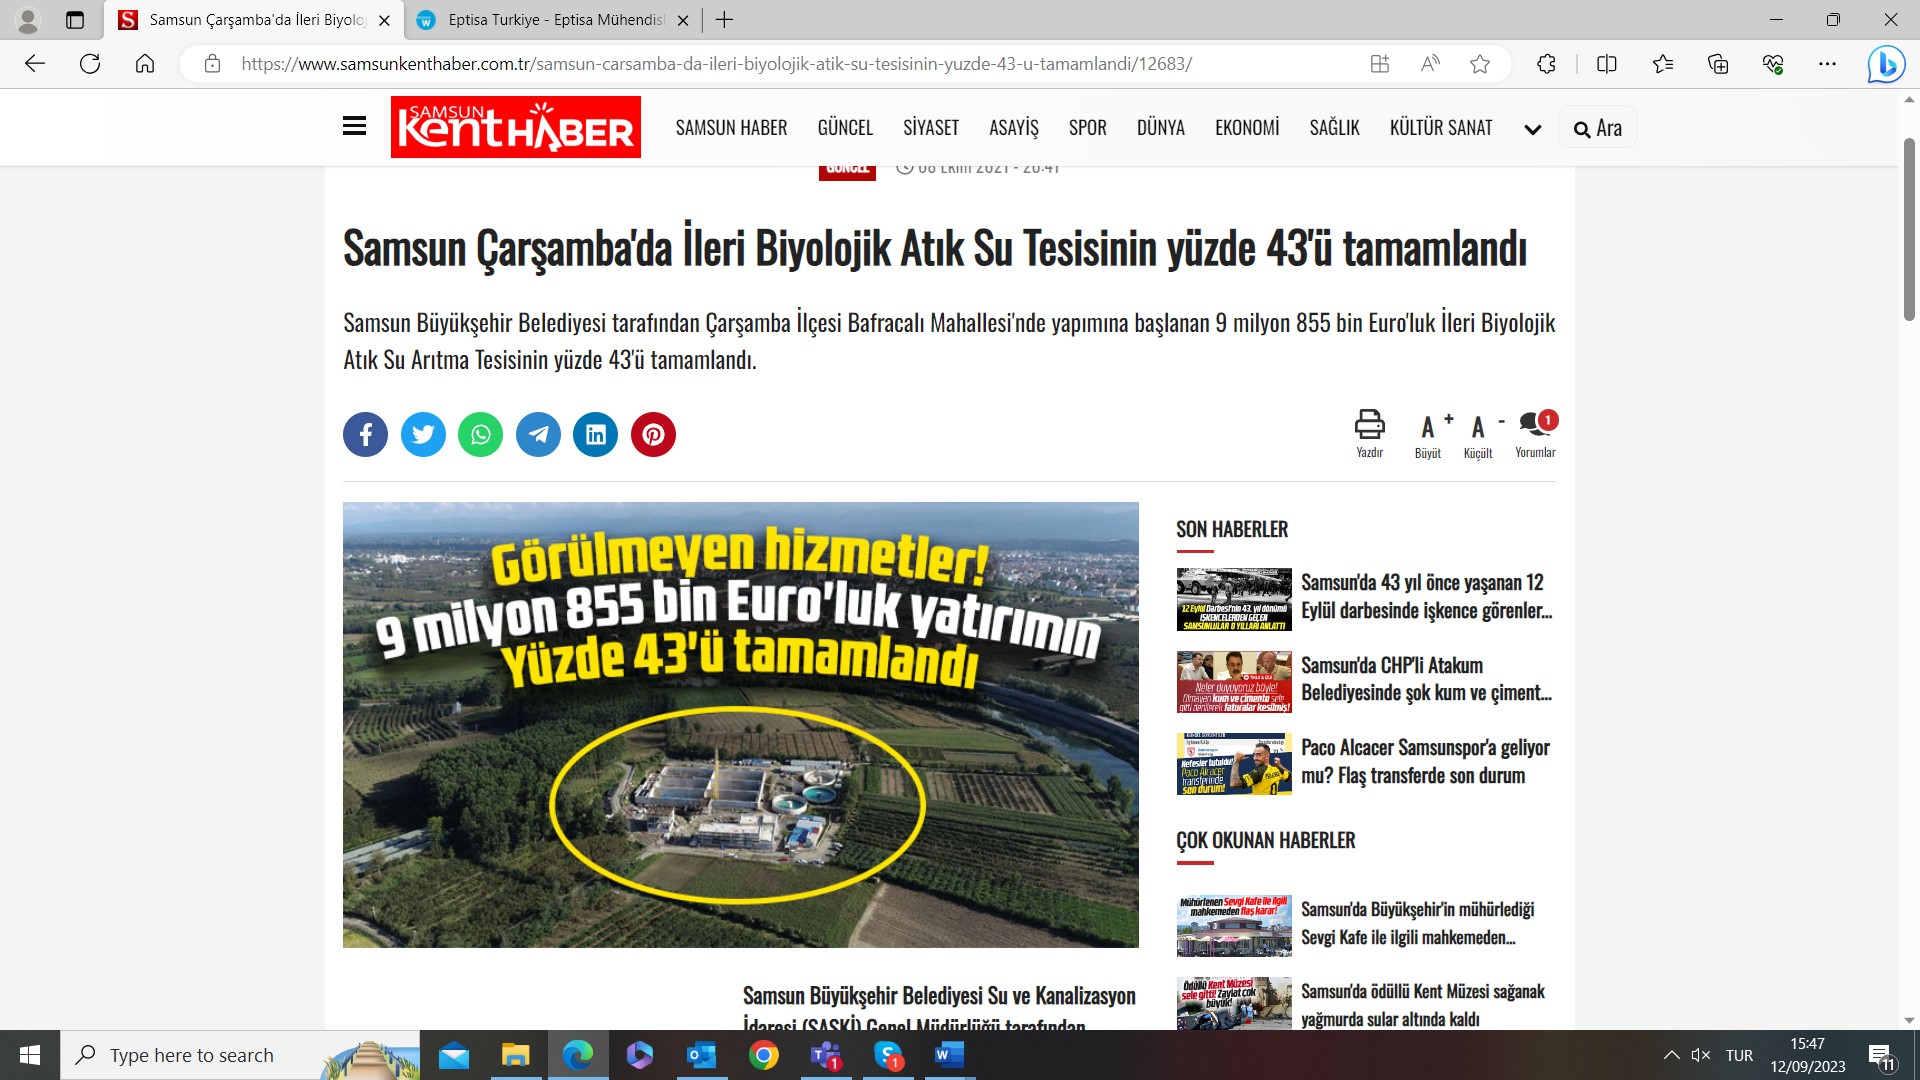Open SAMSUN HABER section
The height and width of the screenshot is (1080, 1920).
[x=731, y=128]
